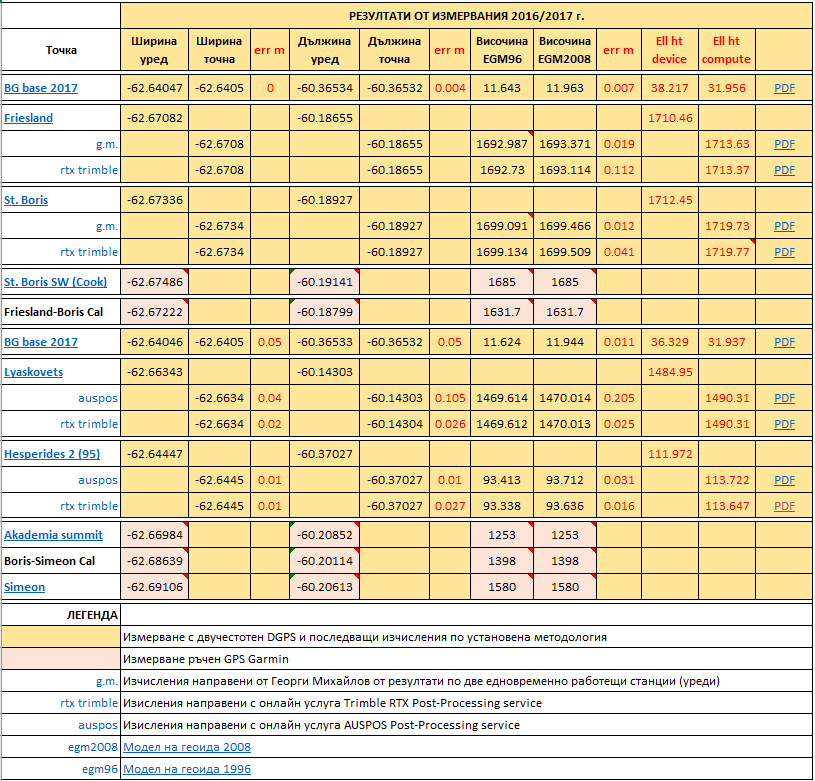The image size is (815, 781).
Task: Select the 'Ell ht device' column header
Action: tap(670, 50)
